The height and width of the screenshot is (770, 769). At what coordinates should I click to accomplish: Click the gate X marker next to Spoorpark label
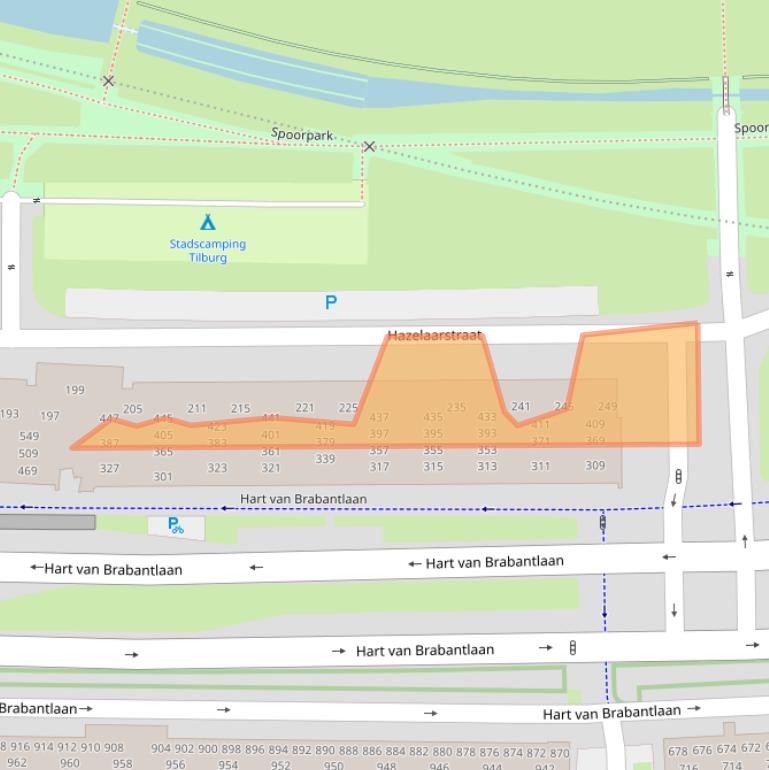369,147
